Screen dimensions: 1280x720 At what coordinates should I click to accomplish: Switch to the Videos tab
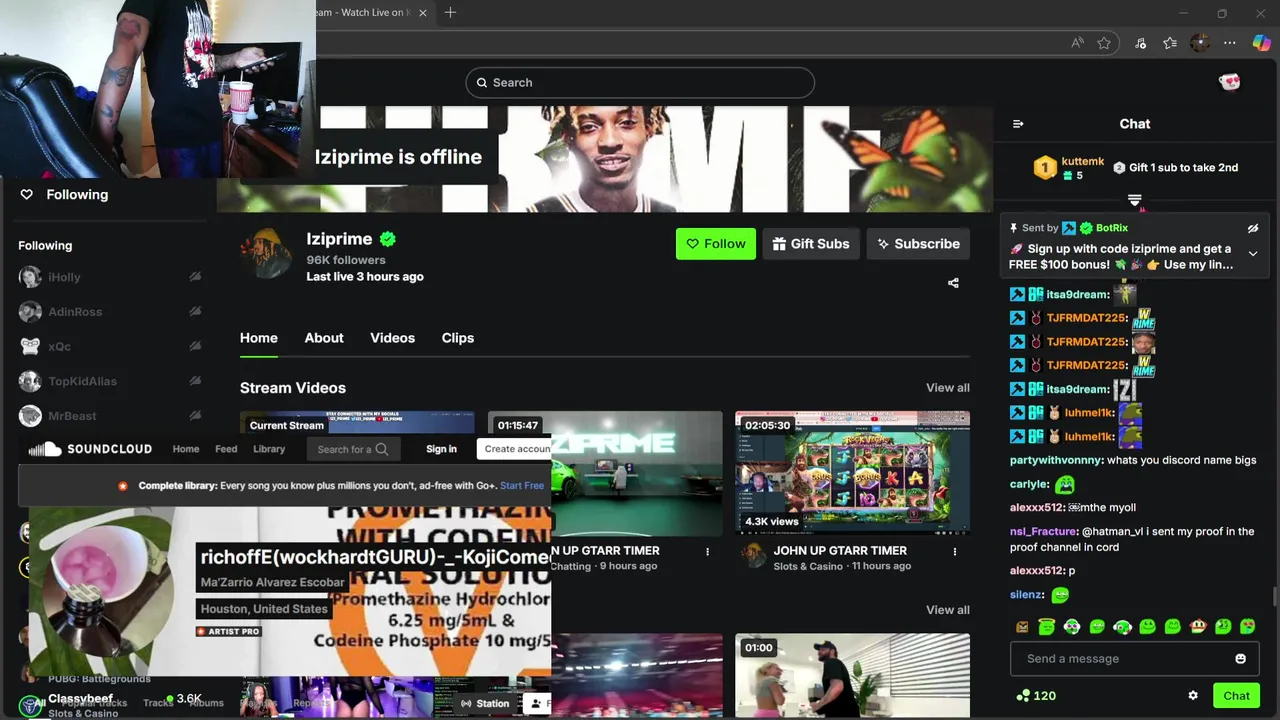pos(392,338)
